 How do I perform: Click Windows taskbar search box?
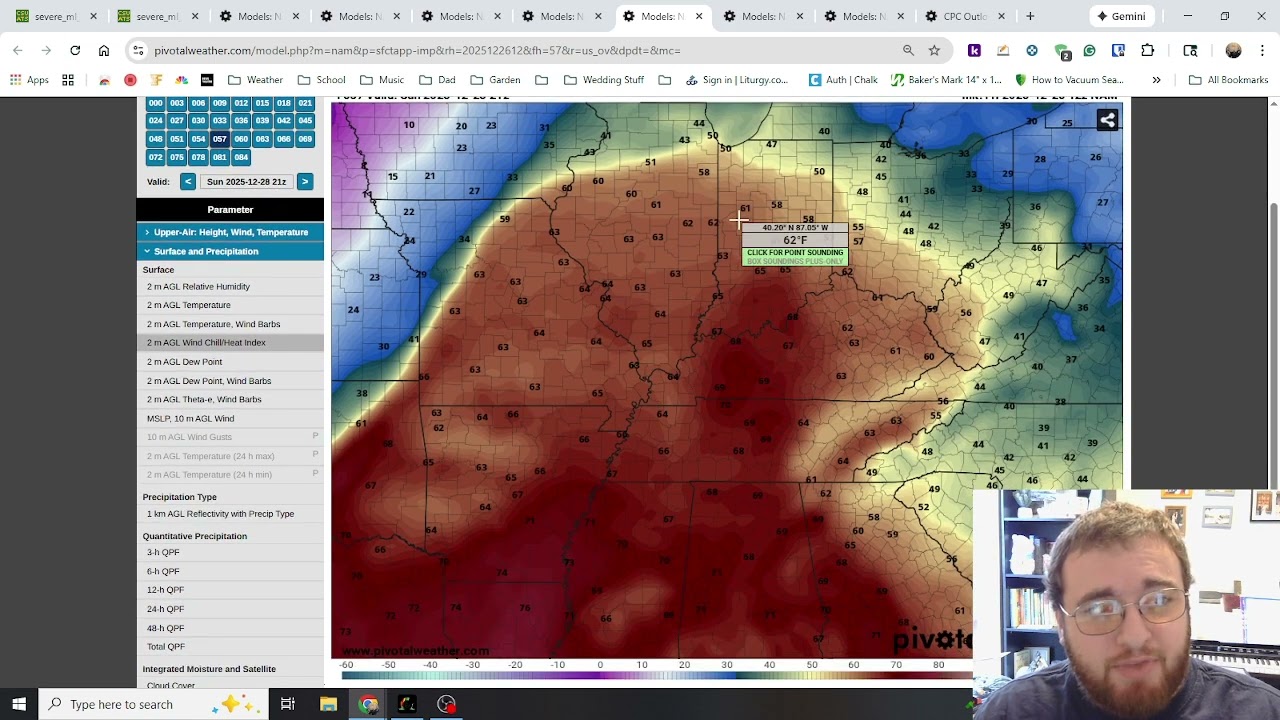point(155,704)
